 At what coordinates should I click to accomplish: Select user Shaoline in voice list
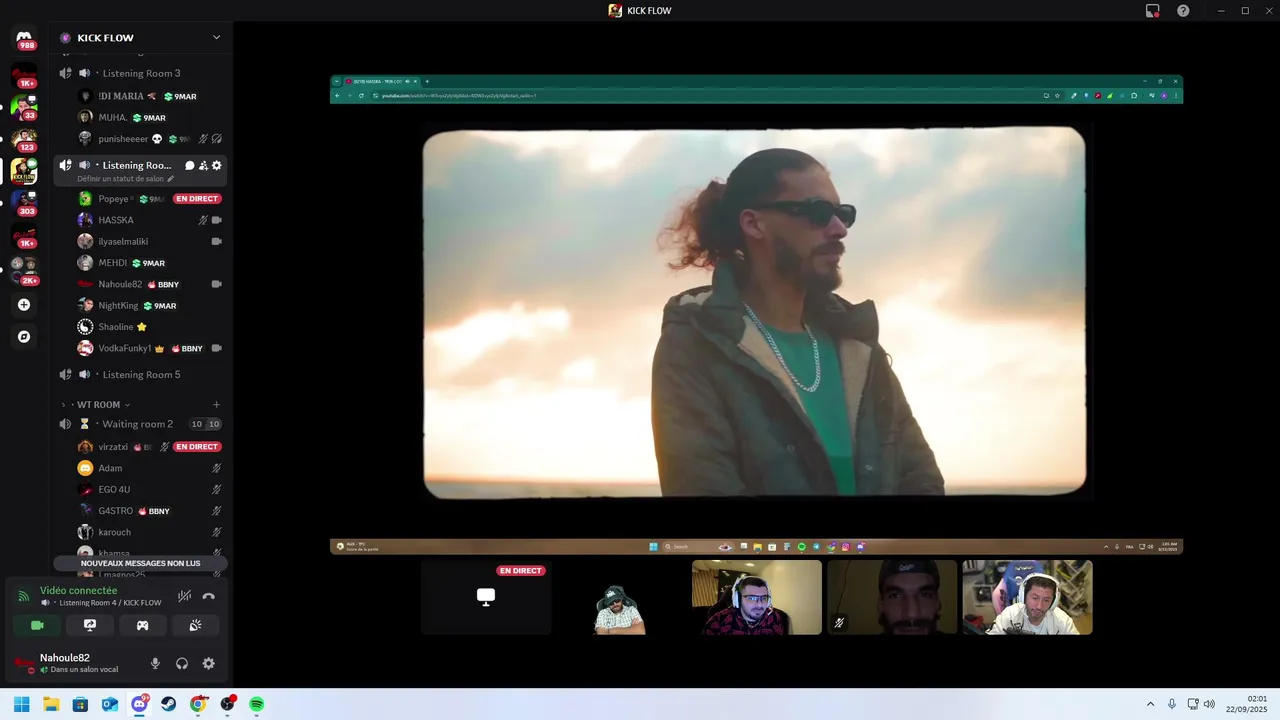150,327
